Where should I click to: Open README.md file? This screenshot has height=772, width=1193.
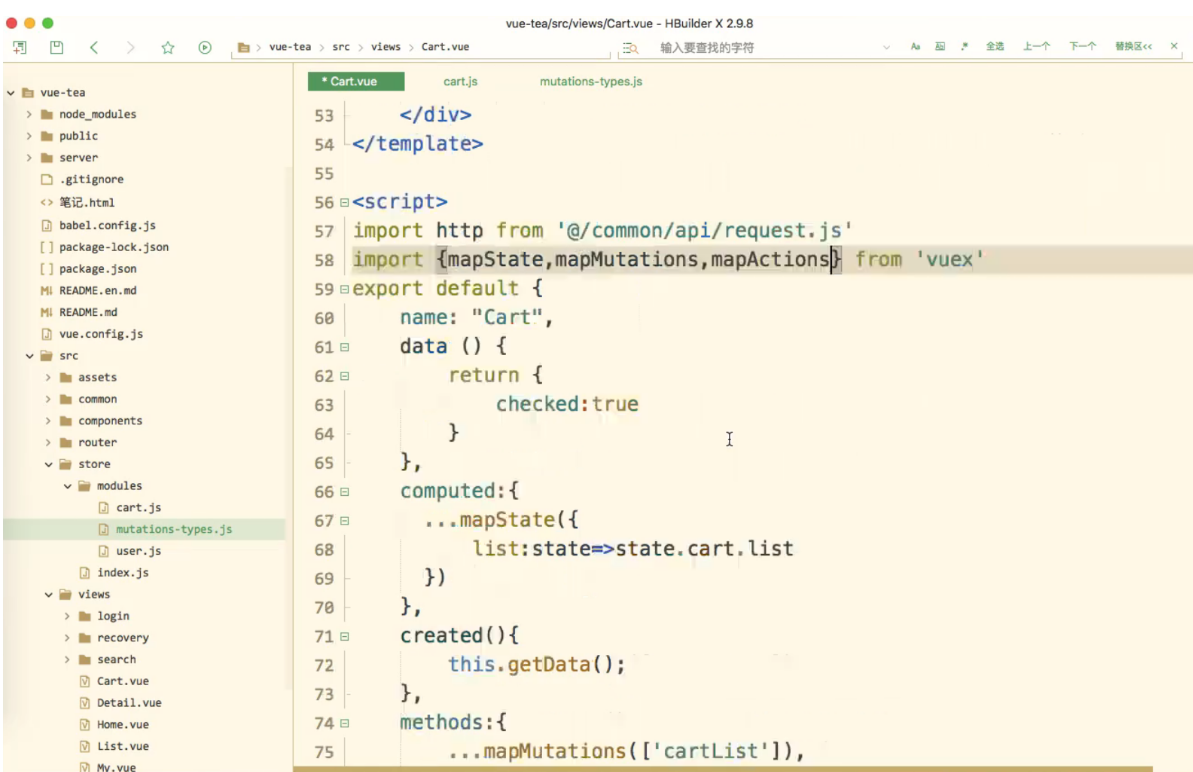pyautogui.click(x=88, y=312)
